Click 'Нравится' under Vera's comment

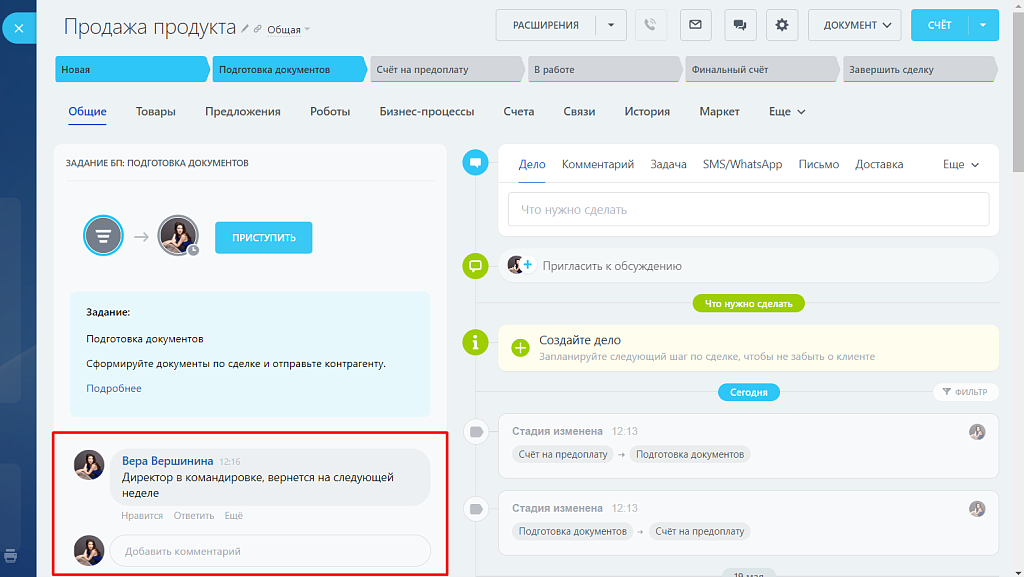(142, 514)
